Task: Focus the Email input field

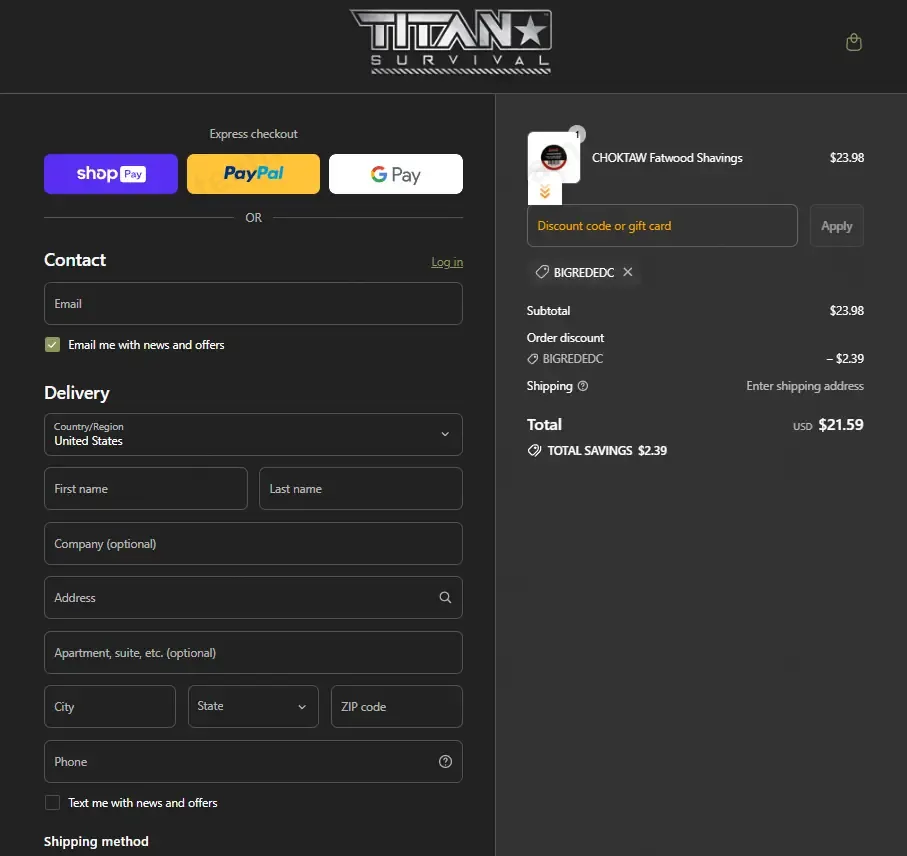Action: click(253, 304)
